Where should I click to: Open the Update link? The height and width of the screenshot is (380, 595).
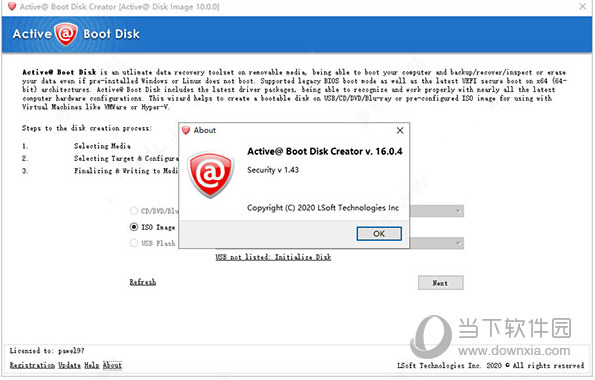(x=69, y=365)
